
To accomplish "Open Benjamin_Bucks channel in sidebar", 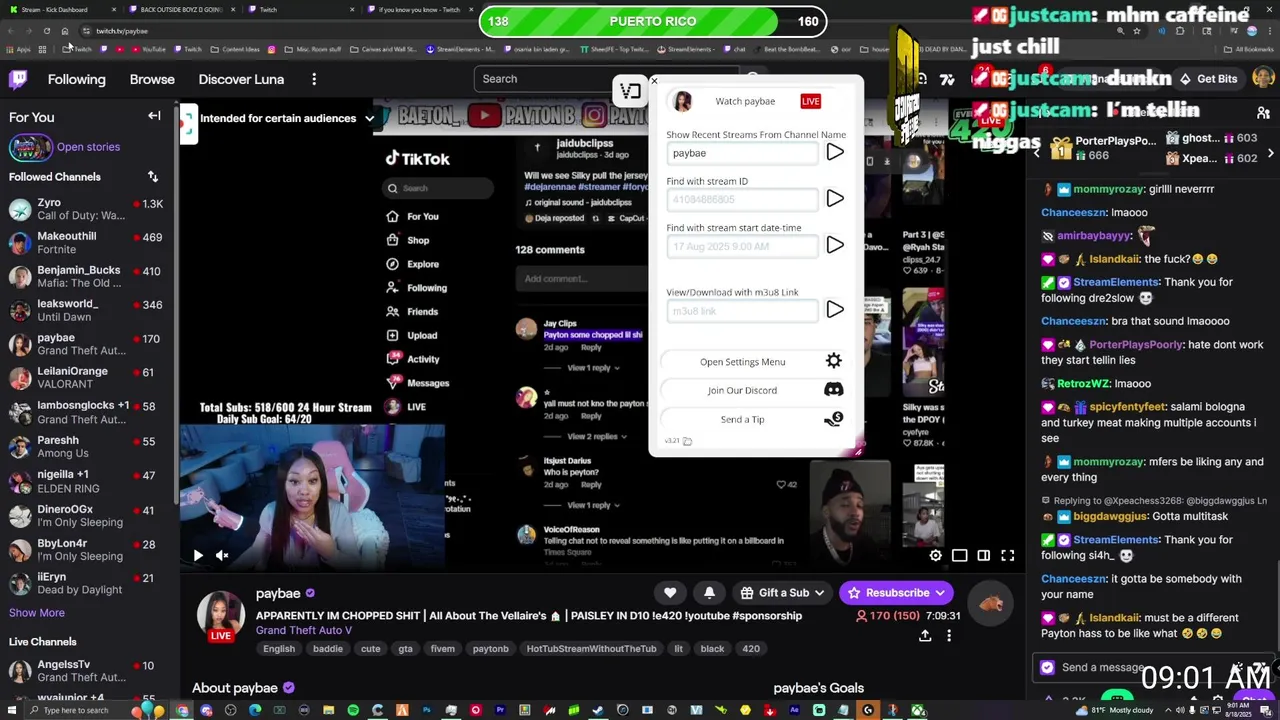I will (88, 277).
